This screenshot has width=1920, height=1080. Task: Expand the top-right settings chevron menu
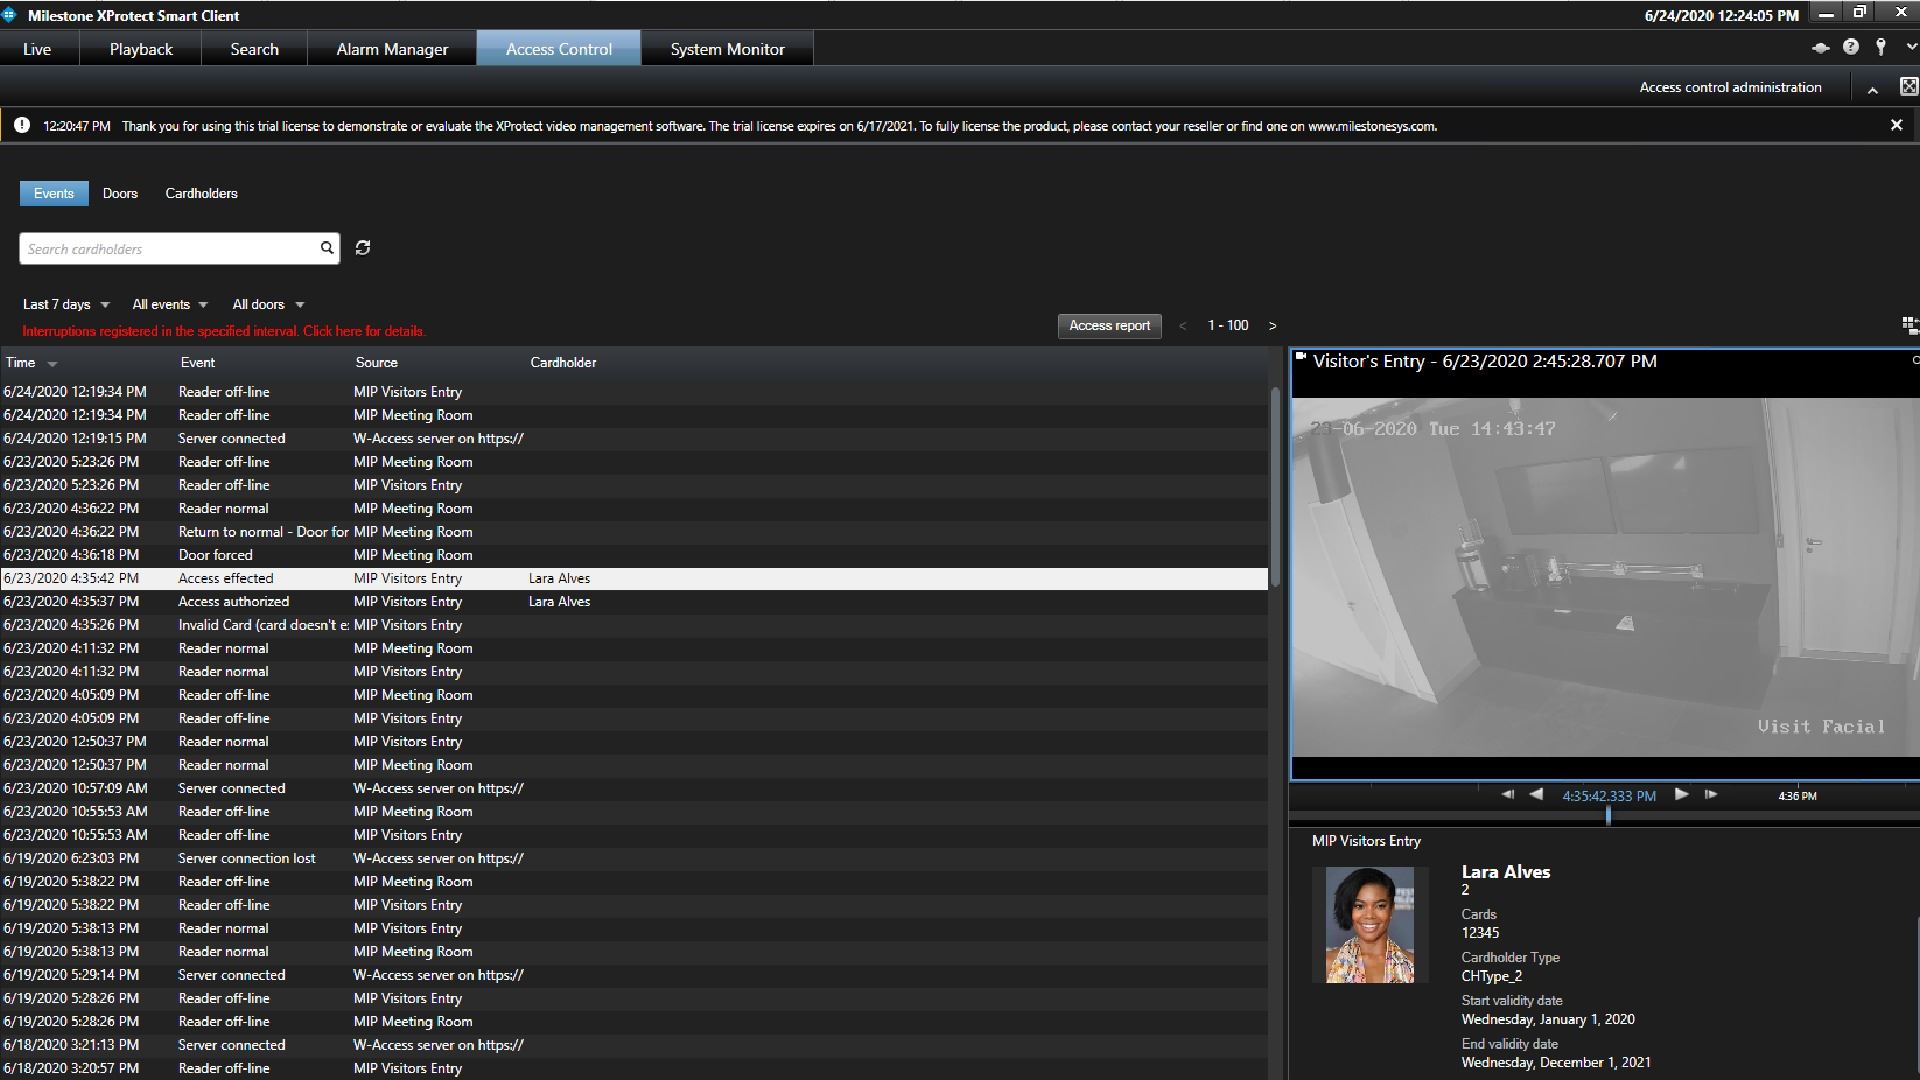point(1911,47)
